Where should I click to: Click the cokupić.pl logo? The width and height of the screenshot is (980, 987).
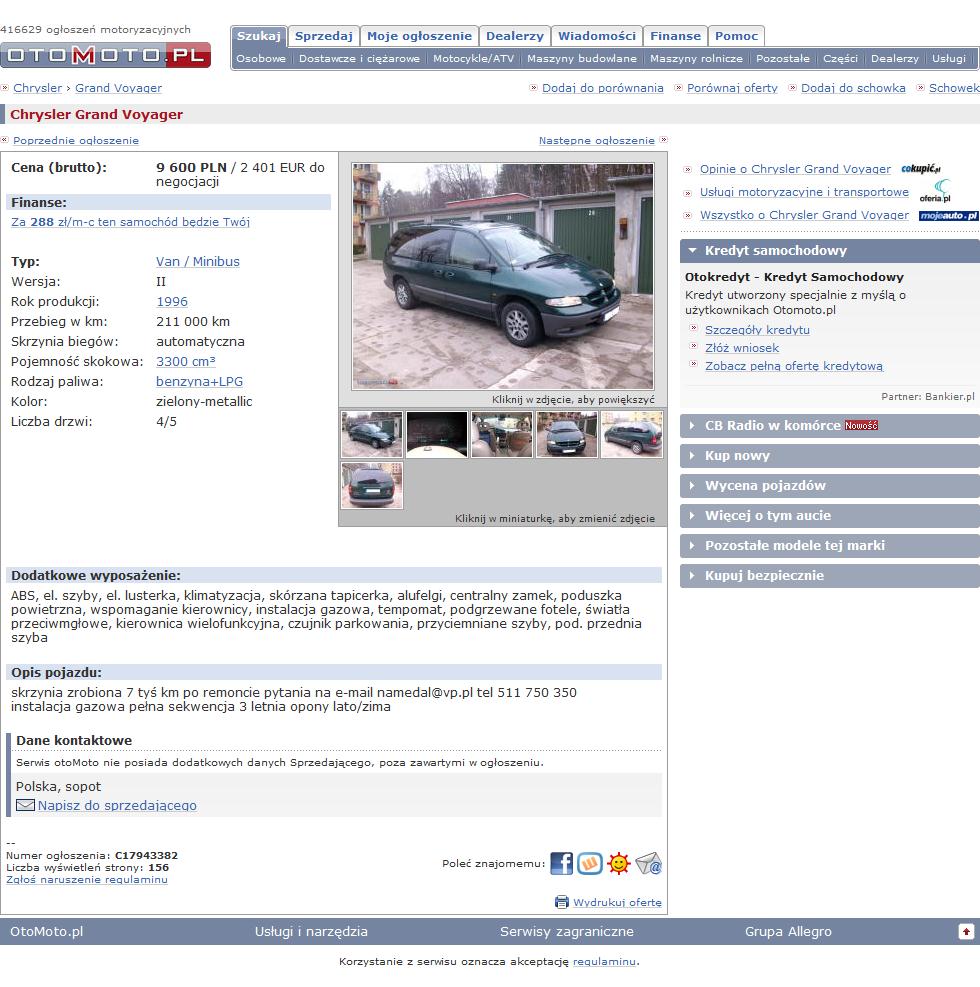921,169
